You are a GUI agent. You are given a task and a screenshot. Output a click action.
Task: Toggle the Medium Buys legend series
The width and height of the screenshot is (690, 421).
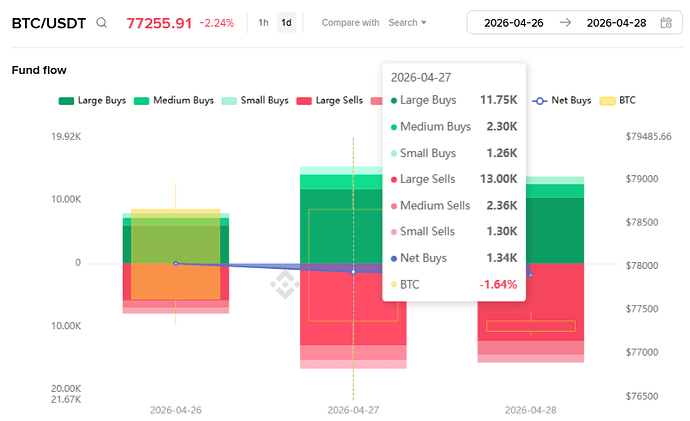(174, 100)
